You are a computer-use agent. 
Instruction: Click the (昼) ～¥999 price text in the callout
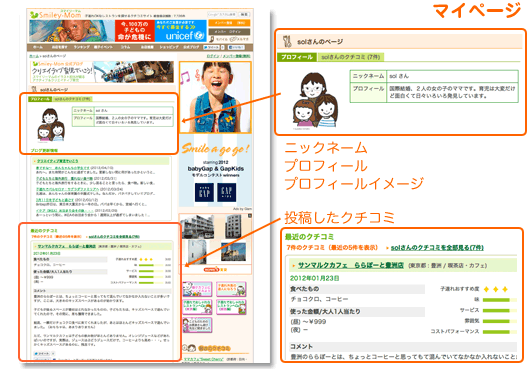pyautogui.click(x=308, y=322)
